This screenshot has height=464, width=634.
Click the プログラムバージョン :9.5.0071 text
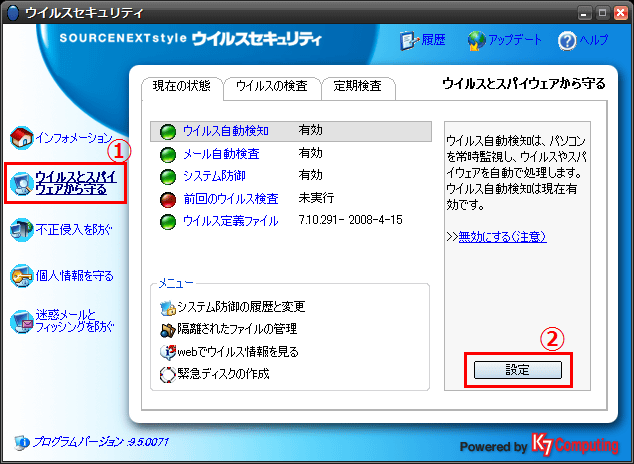101,442
